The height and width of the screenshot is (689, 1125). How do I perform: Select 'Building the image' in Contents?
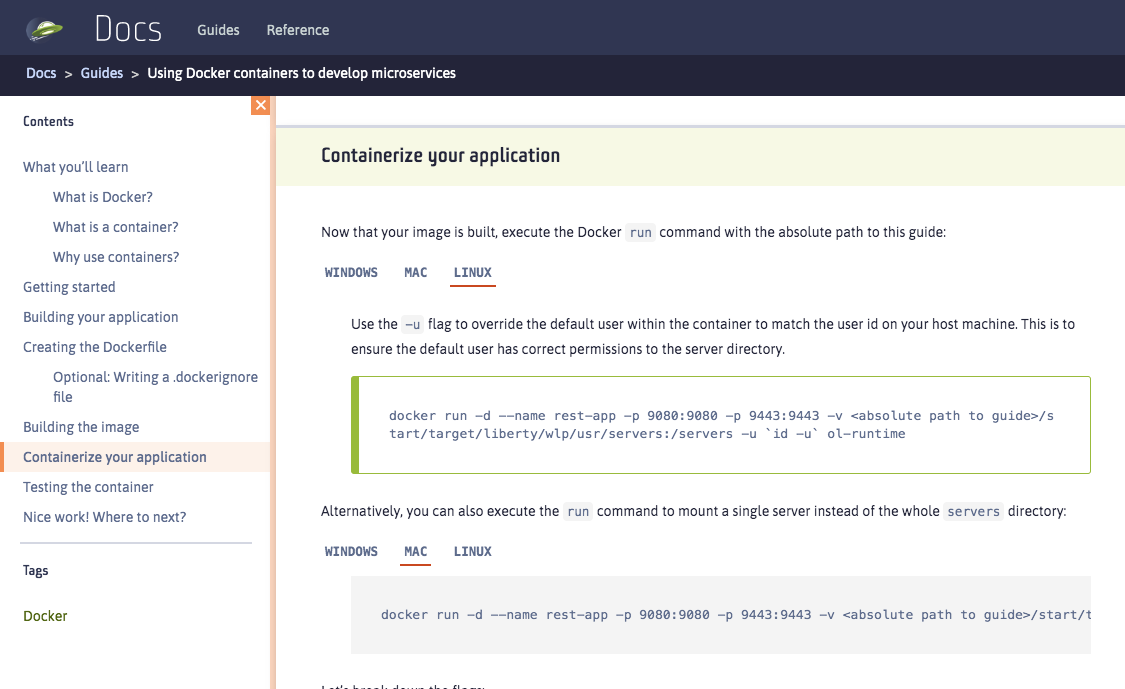[80, 427]
